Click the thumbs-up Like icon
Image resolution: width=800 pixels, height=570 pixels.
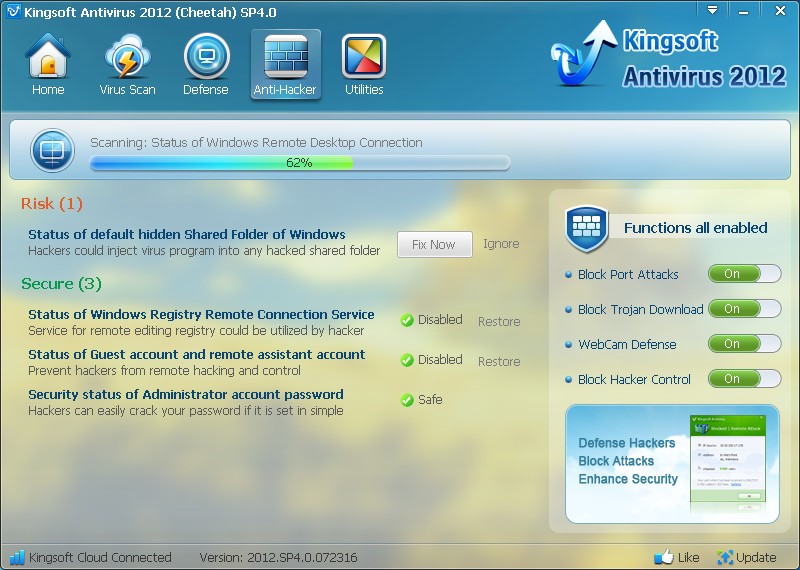coord(664,556)
